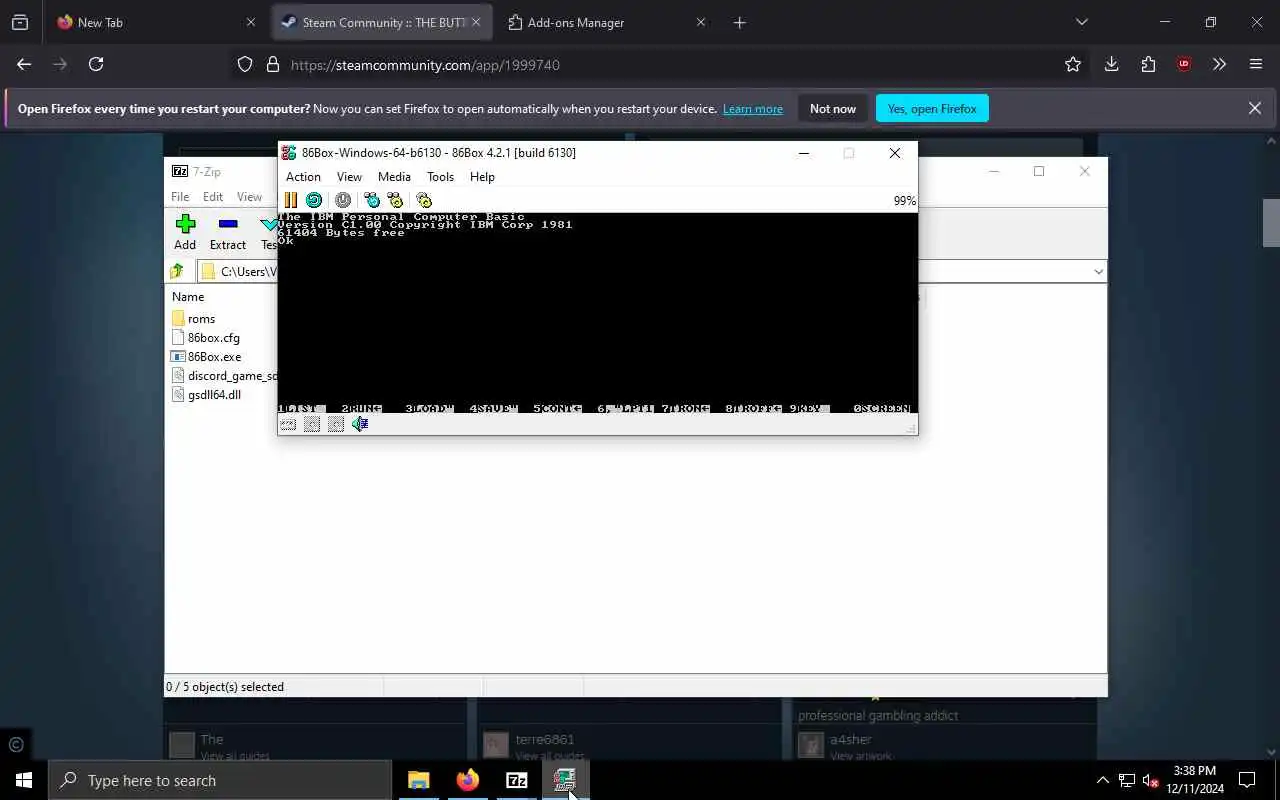Send Ctrl+Alt+Del using the blue toolbar icon
This screenshot has height=800, width=1280.
pos(372,200)
